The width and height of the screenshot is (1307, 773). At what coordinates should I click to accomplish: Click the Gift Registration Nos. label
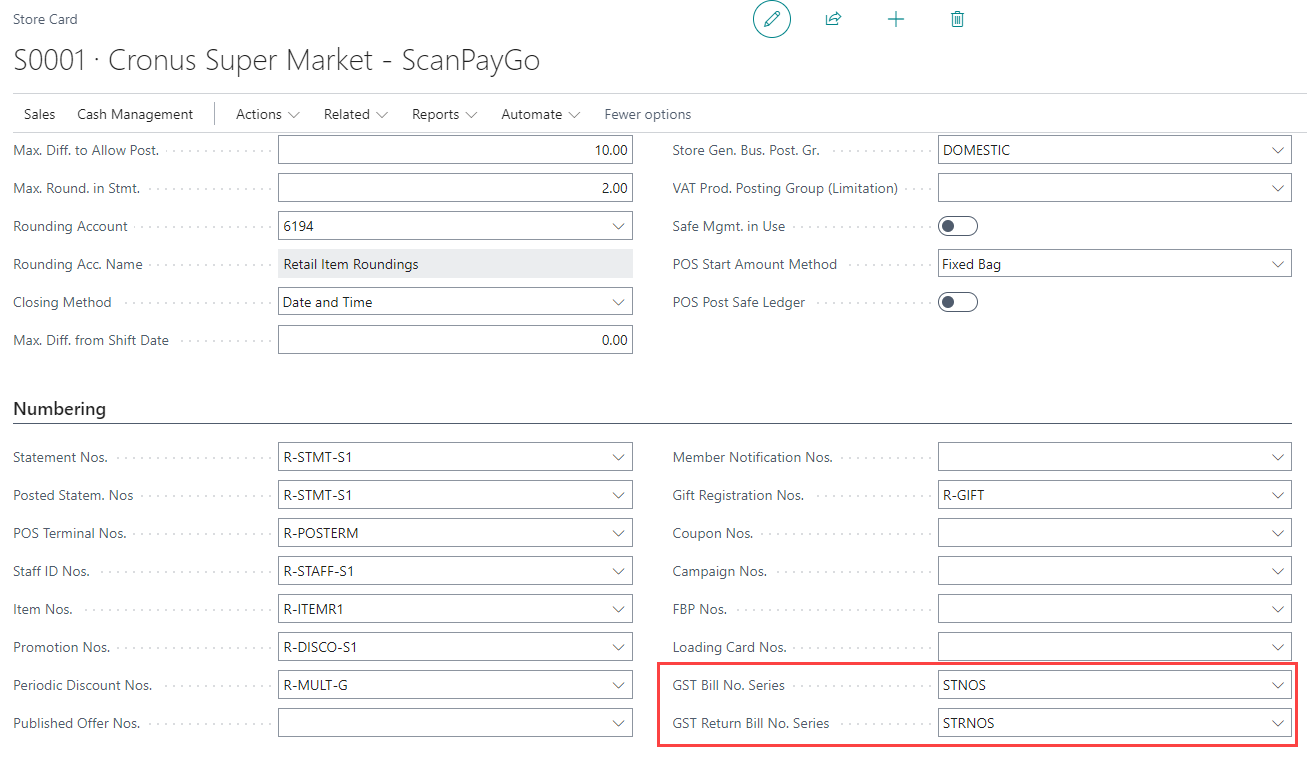click(x=738, y=495)
